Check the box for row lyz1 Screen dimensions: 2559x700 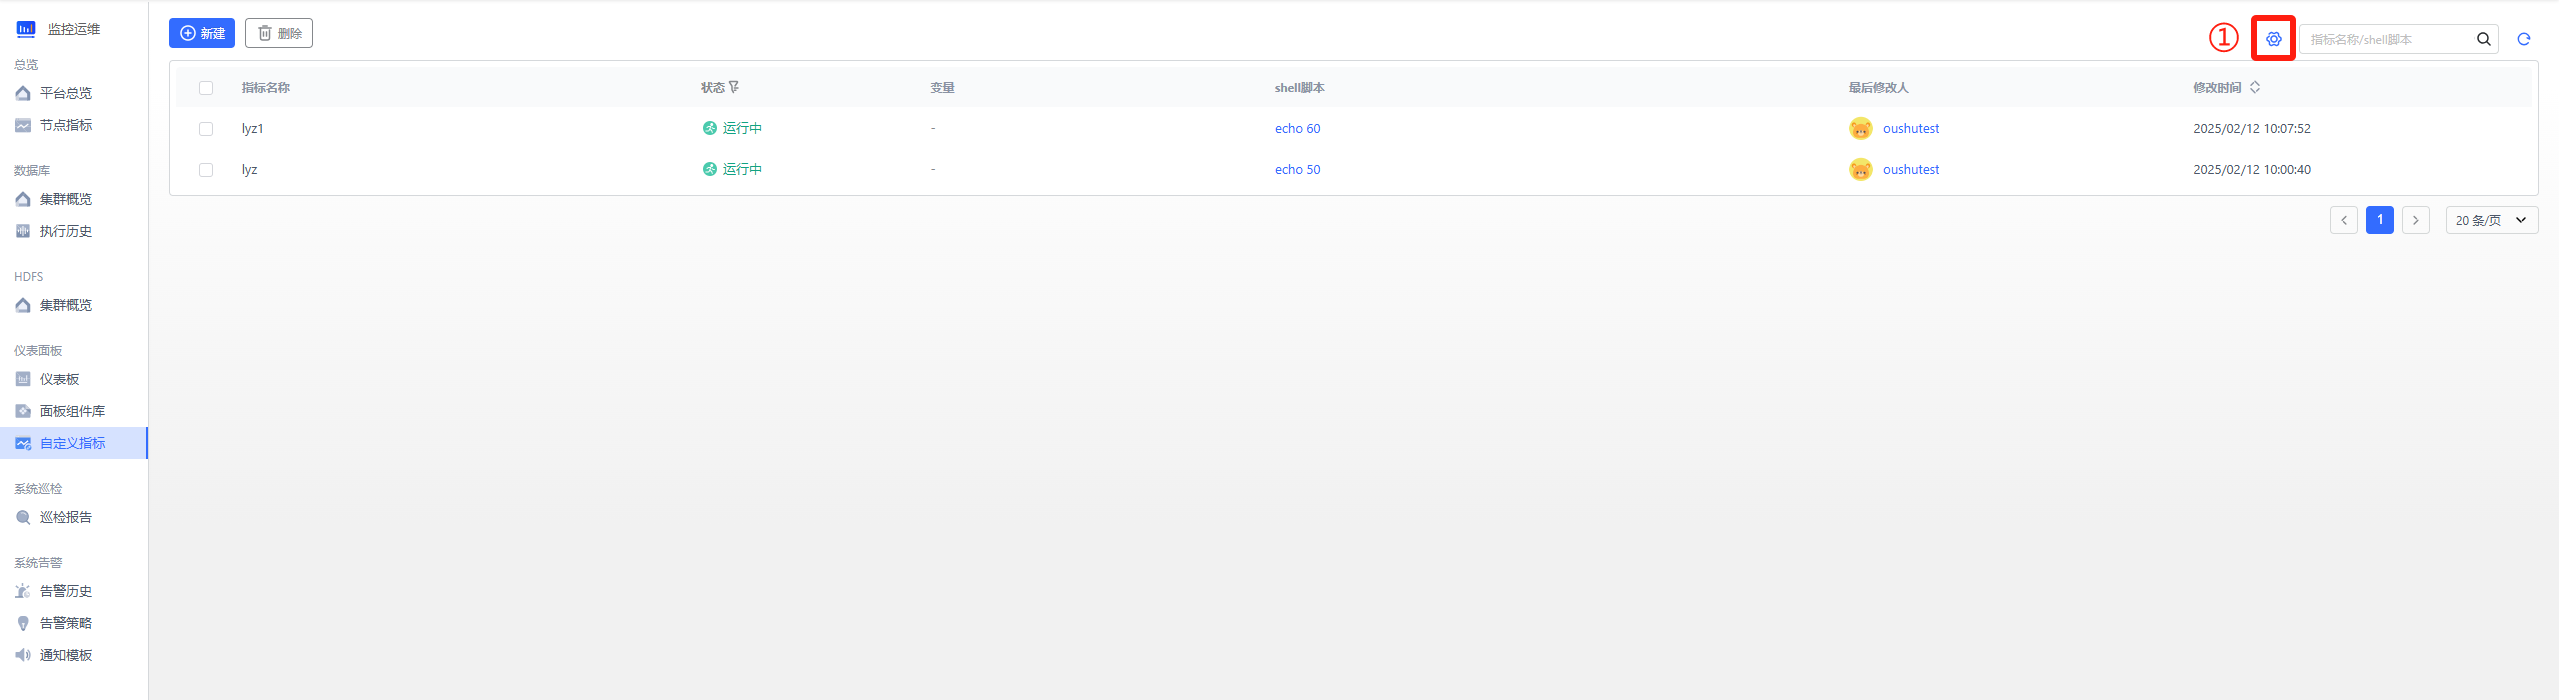[206, 129]
